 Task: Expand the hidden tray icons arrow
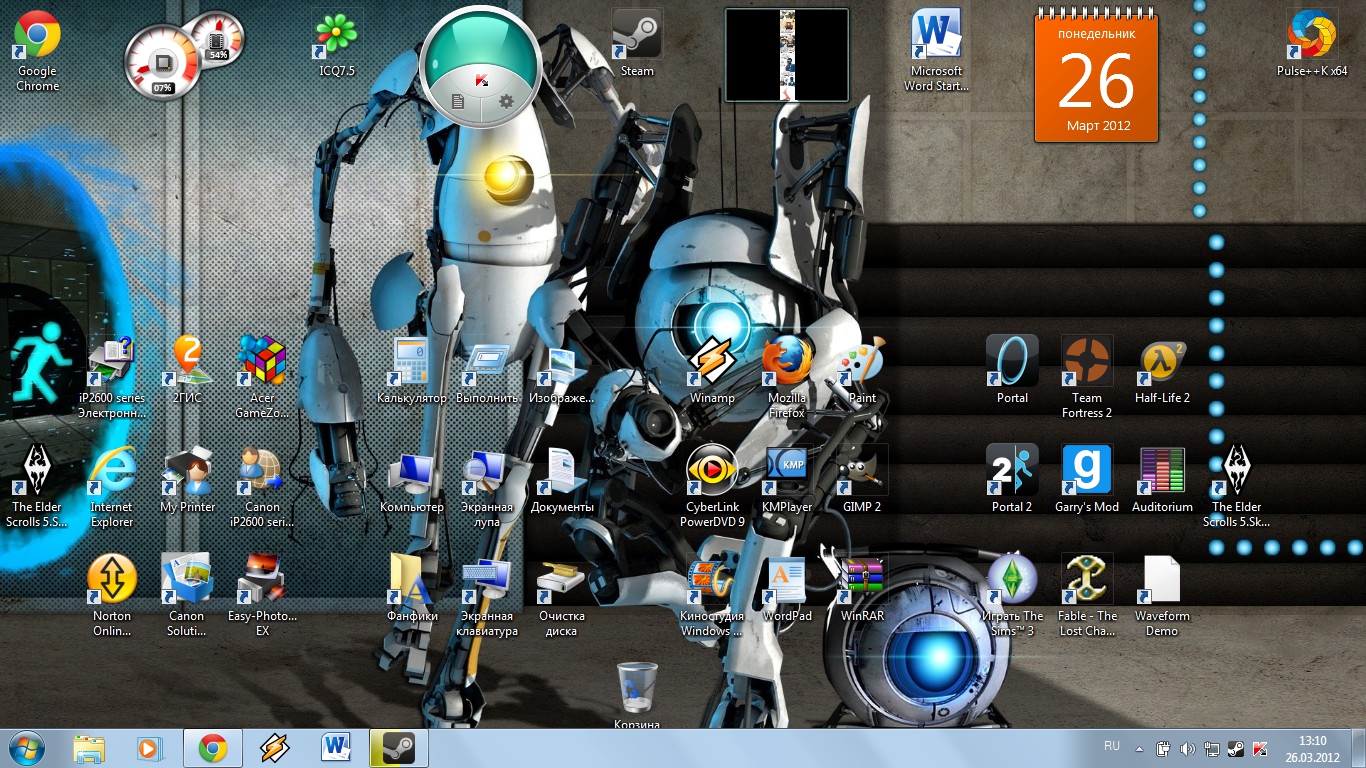[1139, 748]
